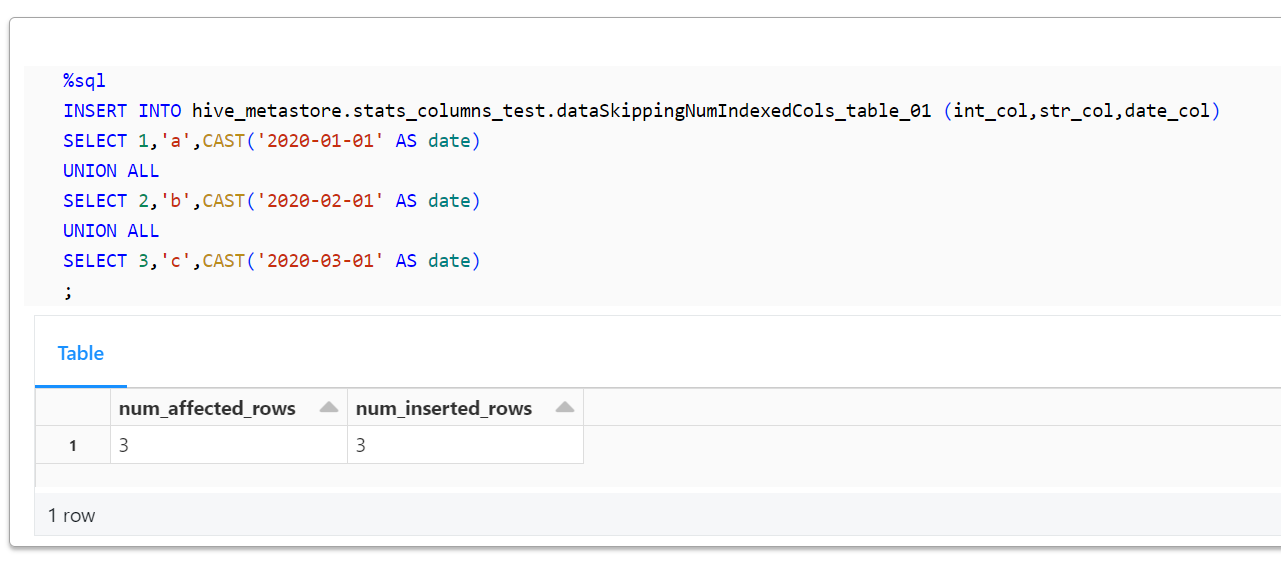Click the '2020-03-01' date string
Image resolution: width=1281 pixels, height=565 pixels.
click(321, 261)
